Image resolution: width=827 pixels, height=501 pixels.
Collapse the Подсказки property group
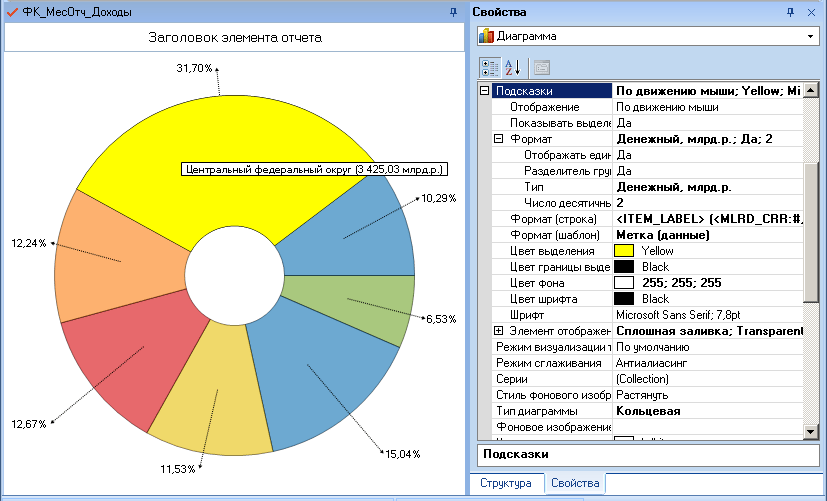pyautogui.click(x=485, y=91)
